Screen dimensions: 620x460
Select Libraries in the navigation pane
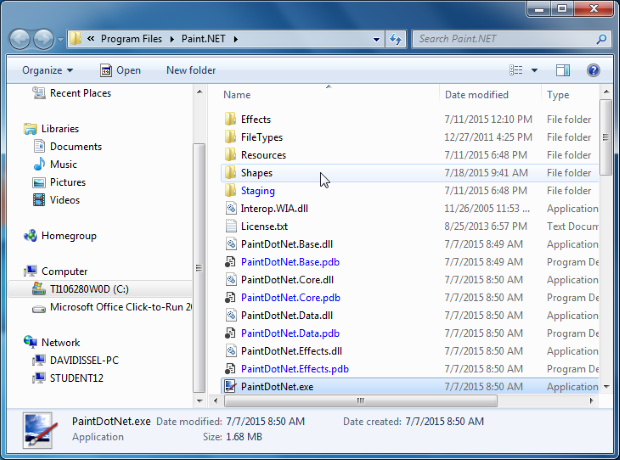pyautogui.click(x=60, y=129)
